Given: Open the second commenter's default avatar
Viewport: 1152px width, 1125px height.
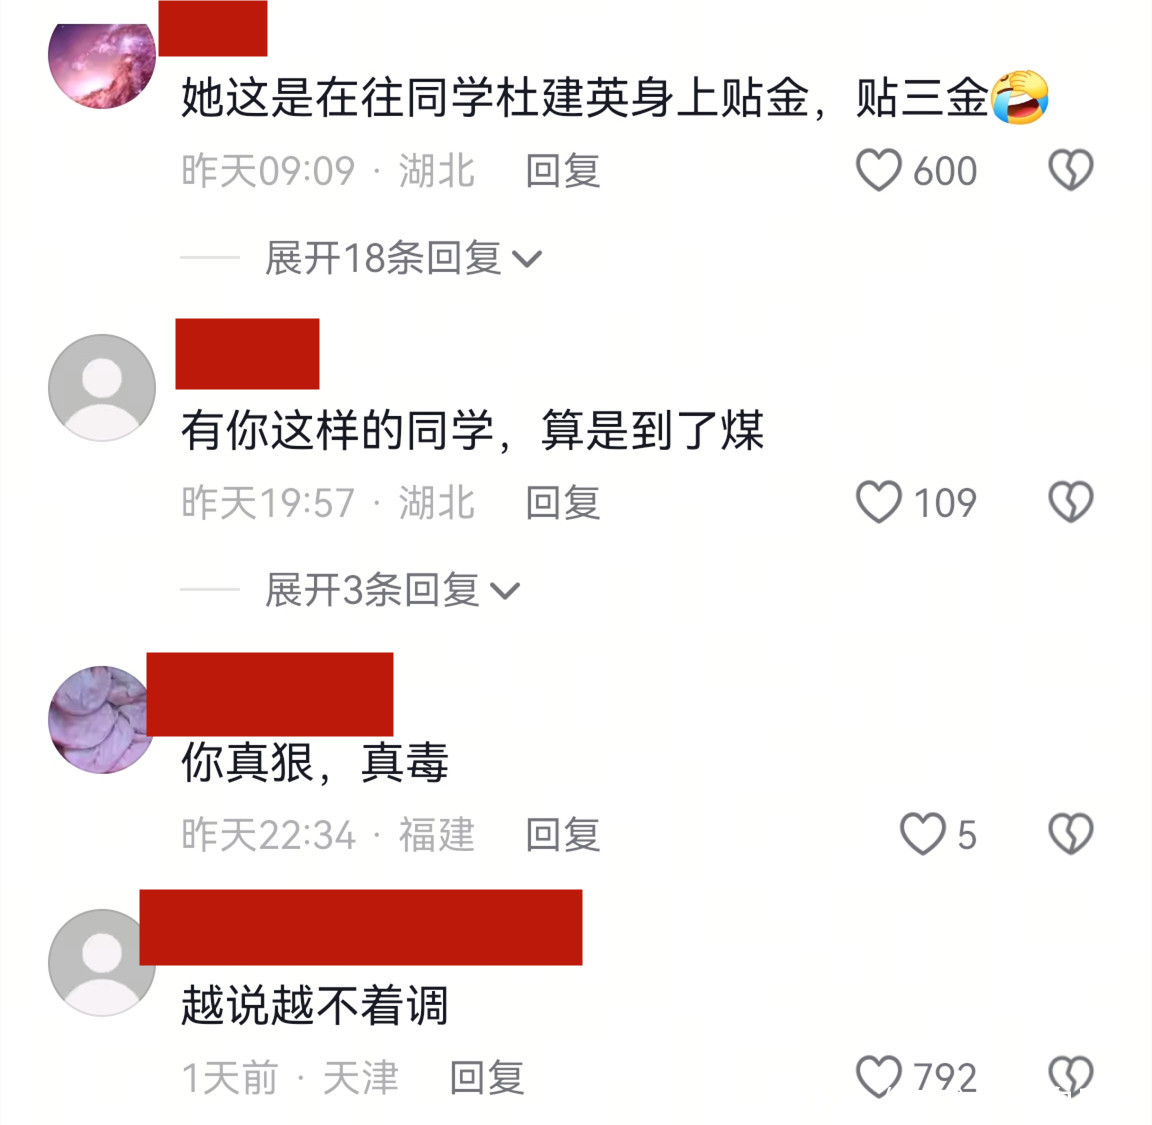Looking at the screenshot, I should [x=102, y=388].
